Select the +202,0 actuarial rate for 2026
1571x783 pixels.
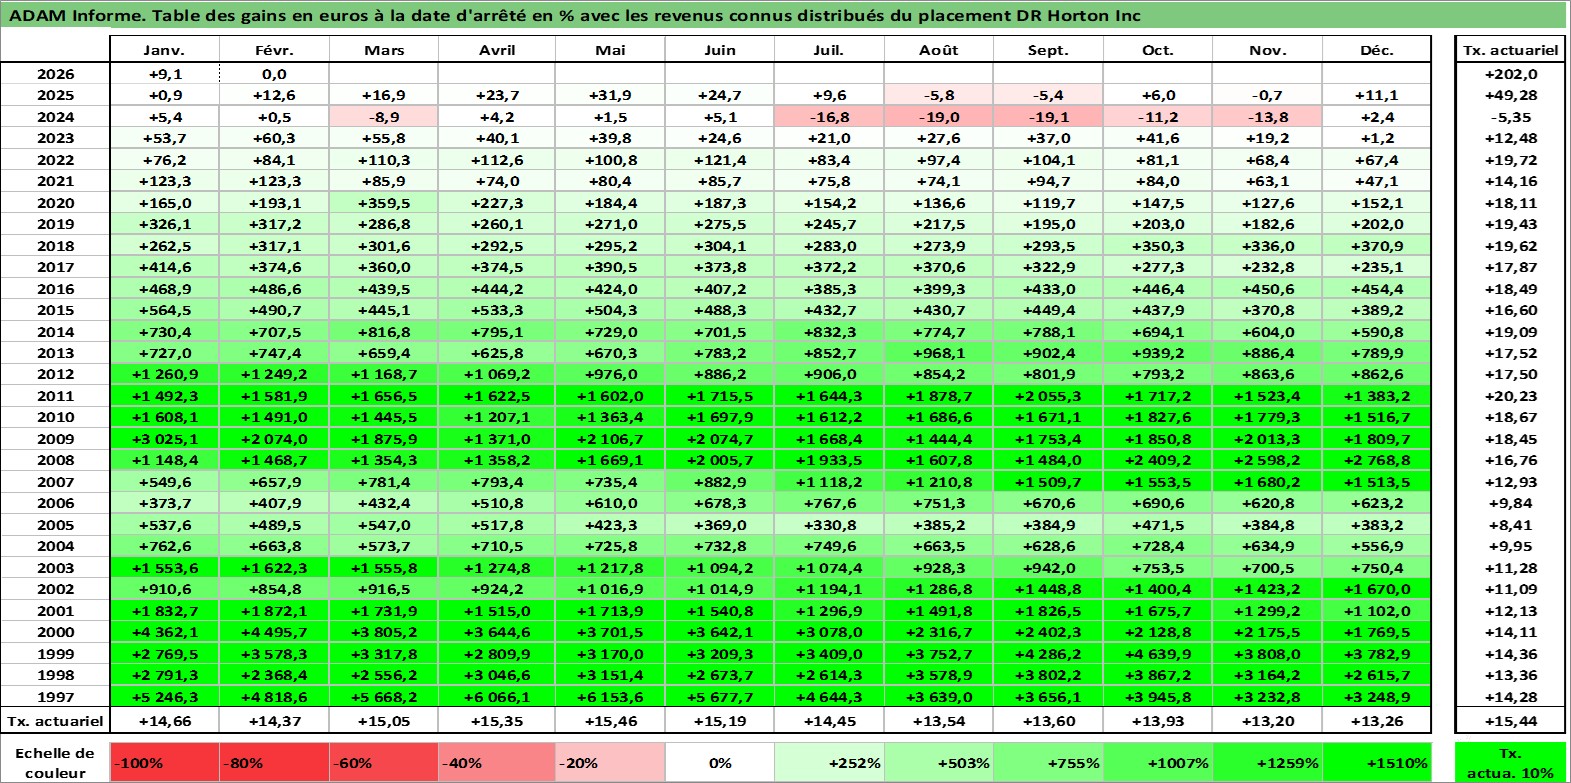[x=1510, y=74]
